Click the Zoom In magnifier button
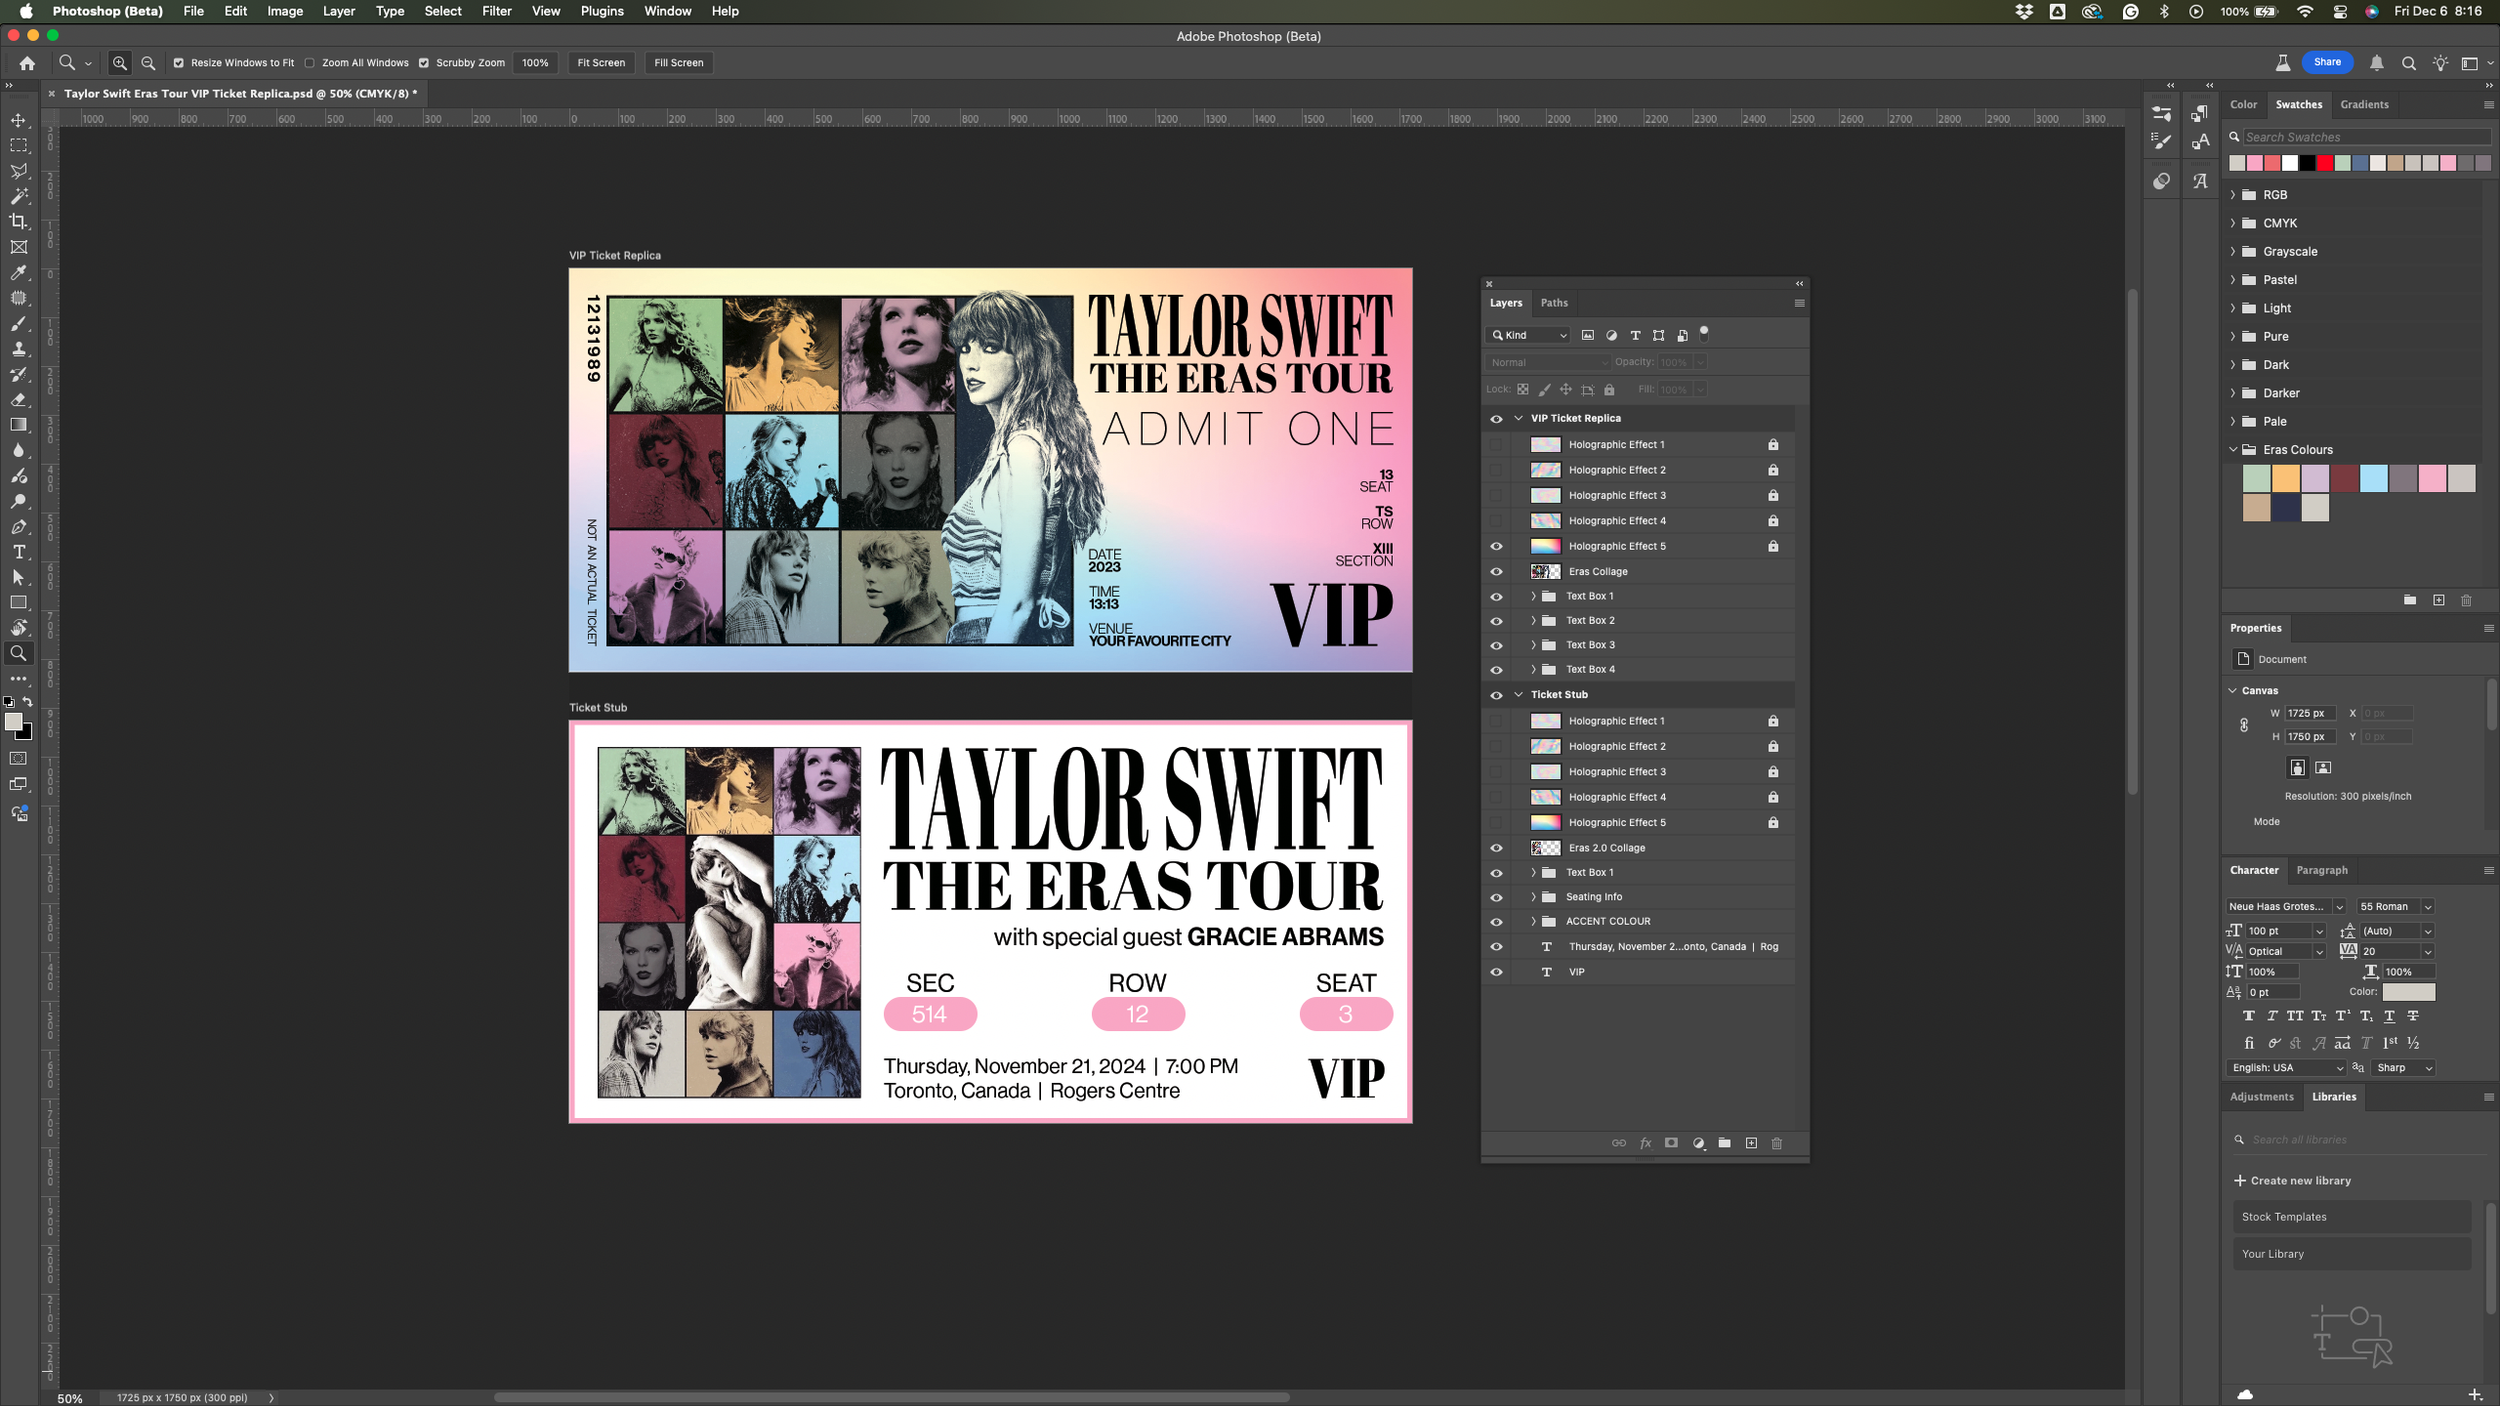 pos(119,63)
